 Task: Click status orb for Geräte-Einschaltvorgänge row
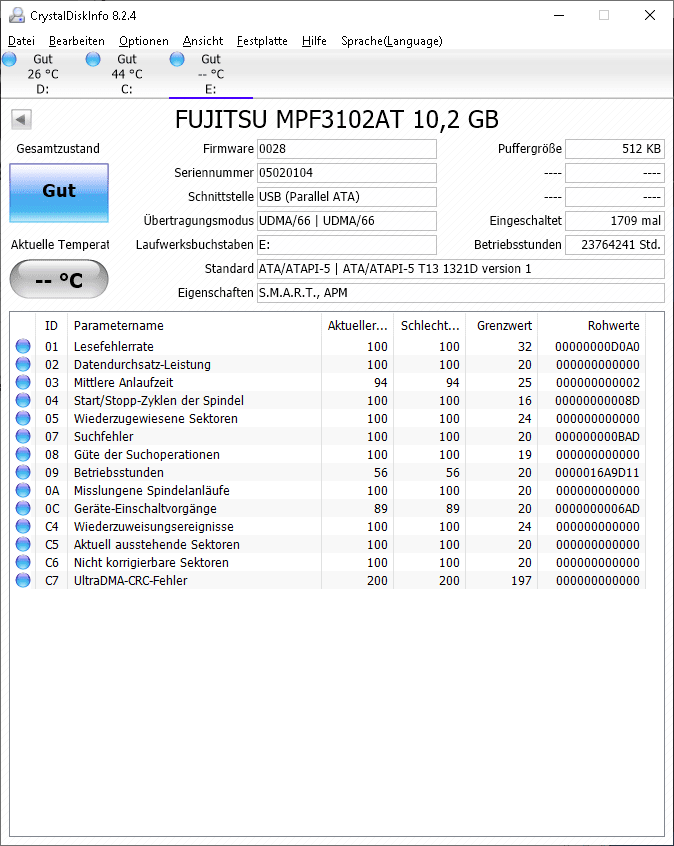[23, 508]
